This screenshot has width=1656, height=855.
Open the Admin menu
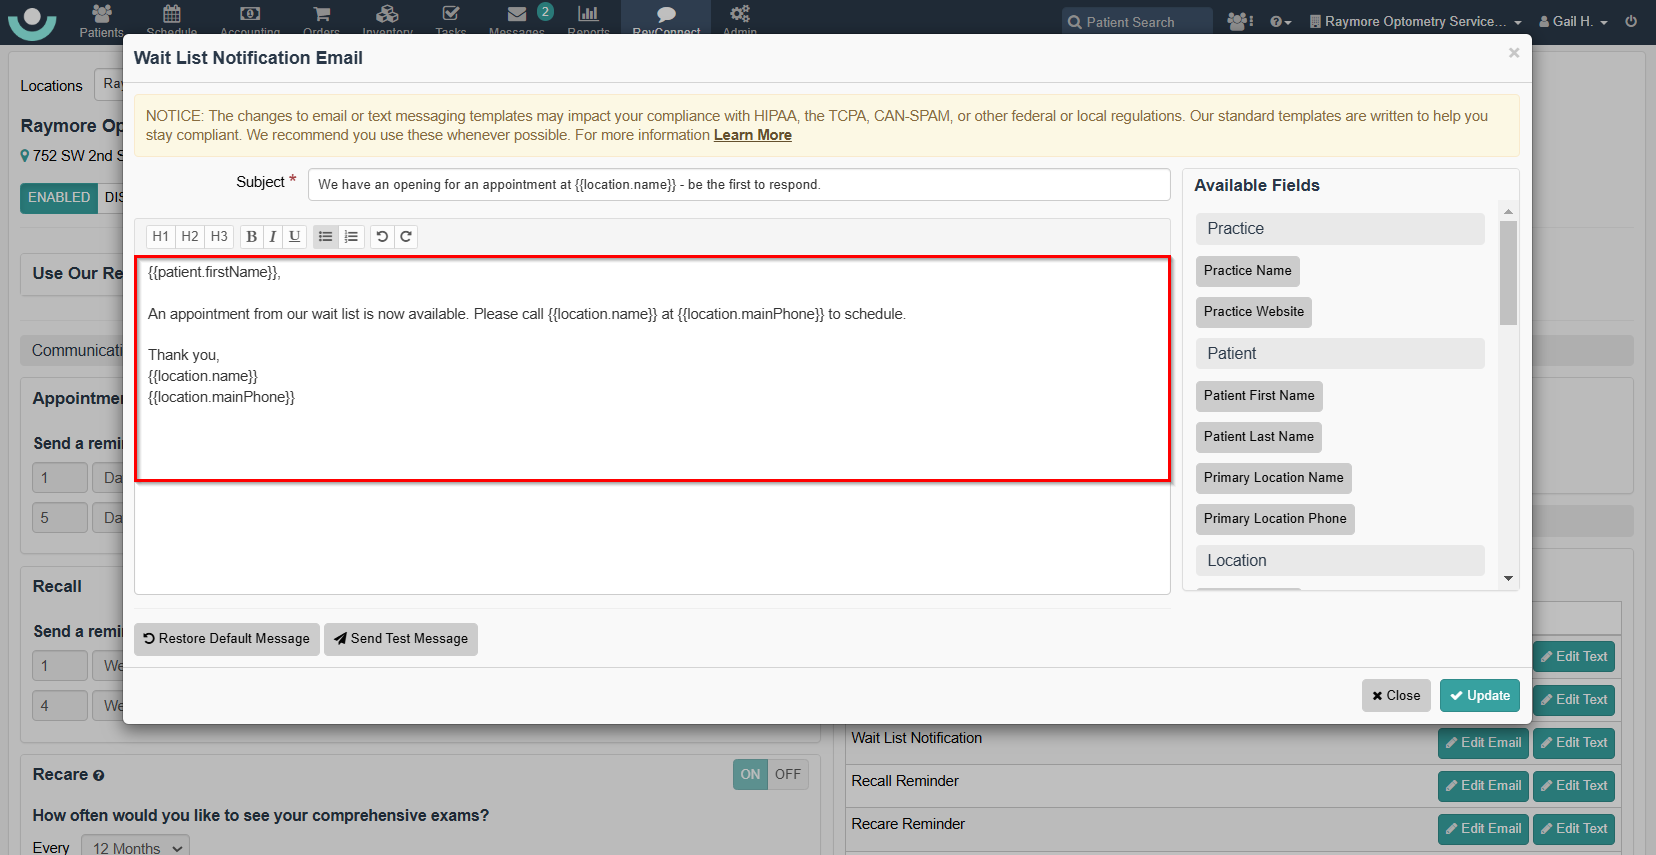click(x=739, y=17)
